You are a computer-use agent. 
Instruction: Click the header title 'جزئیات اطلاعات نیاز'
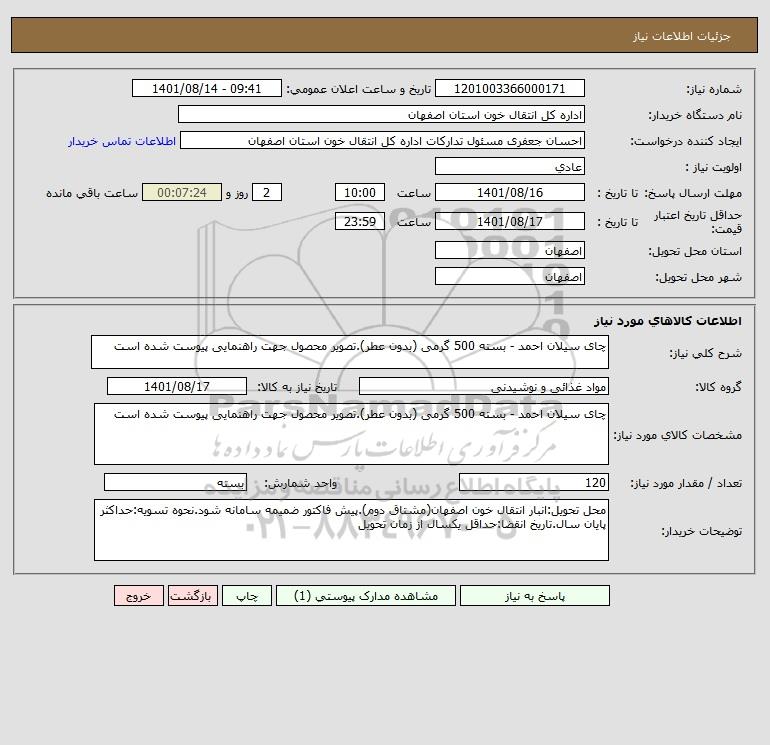[x=682, y=36]
